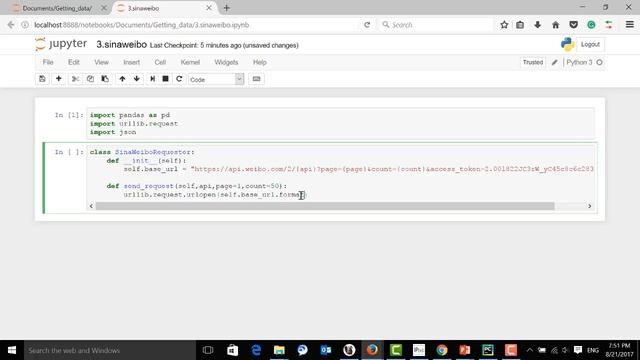Viewport: 640px width, 360px height.
Task: Open the File menu
Action: coord(48,62)
